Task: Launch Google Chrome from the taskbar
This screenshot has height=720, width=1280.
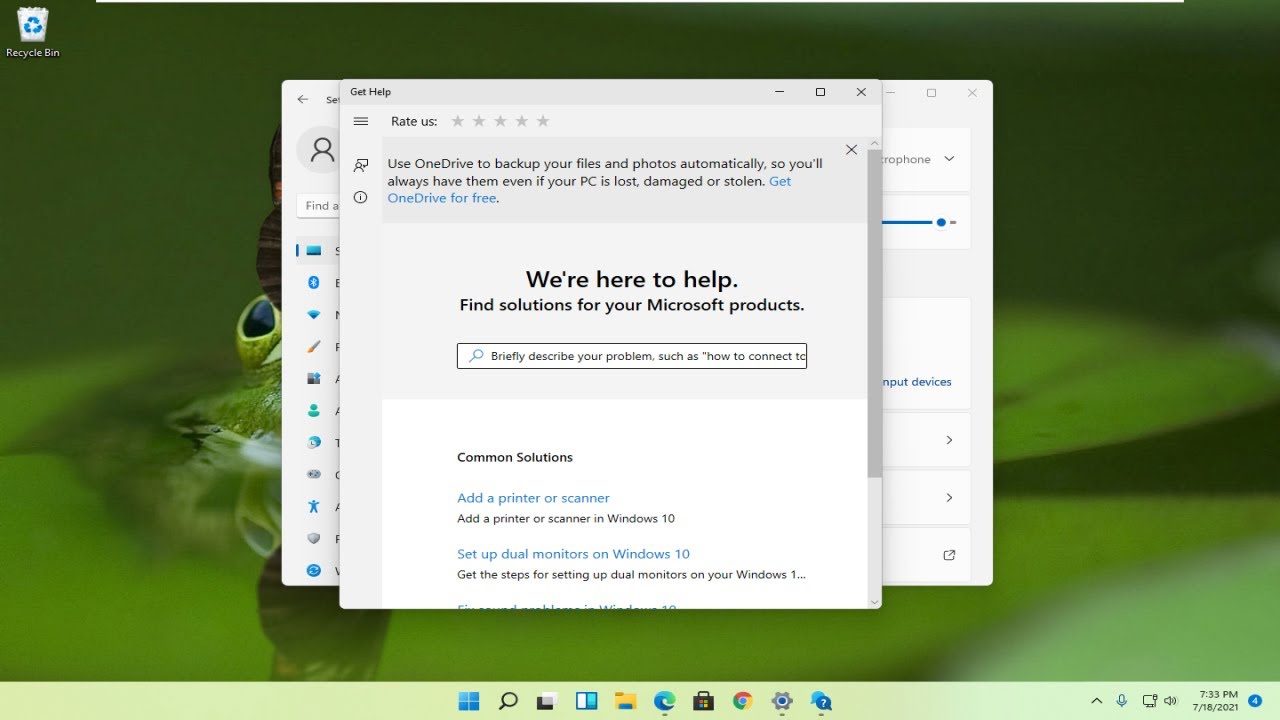Action: coord(742,701)
